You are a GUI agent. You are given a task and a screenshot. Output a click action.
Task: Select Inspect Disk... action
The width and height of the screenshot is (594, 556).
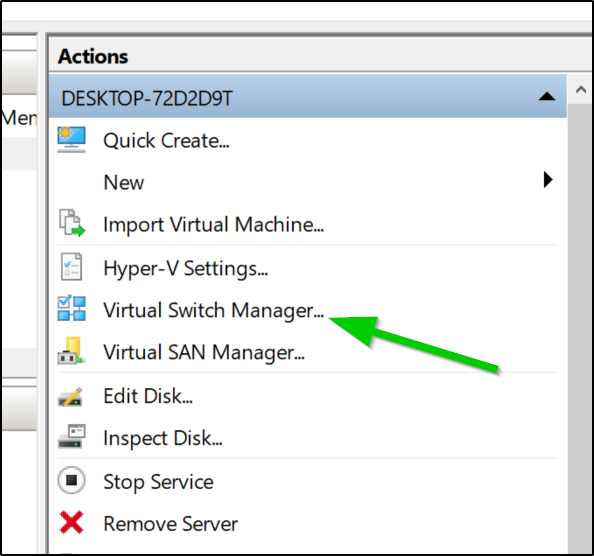point(163,439)
